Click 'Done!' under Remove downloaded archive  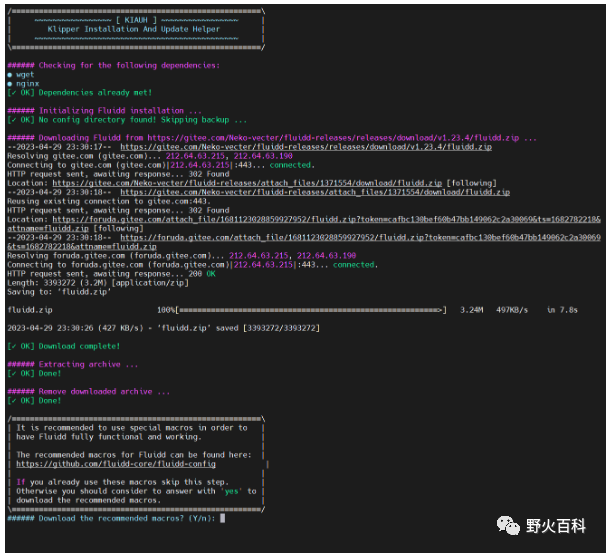coord(34,401)
